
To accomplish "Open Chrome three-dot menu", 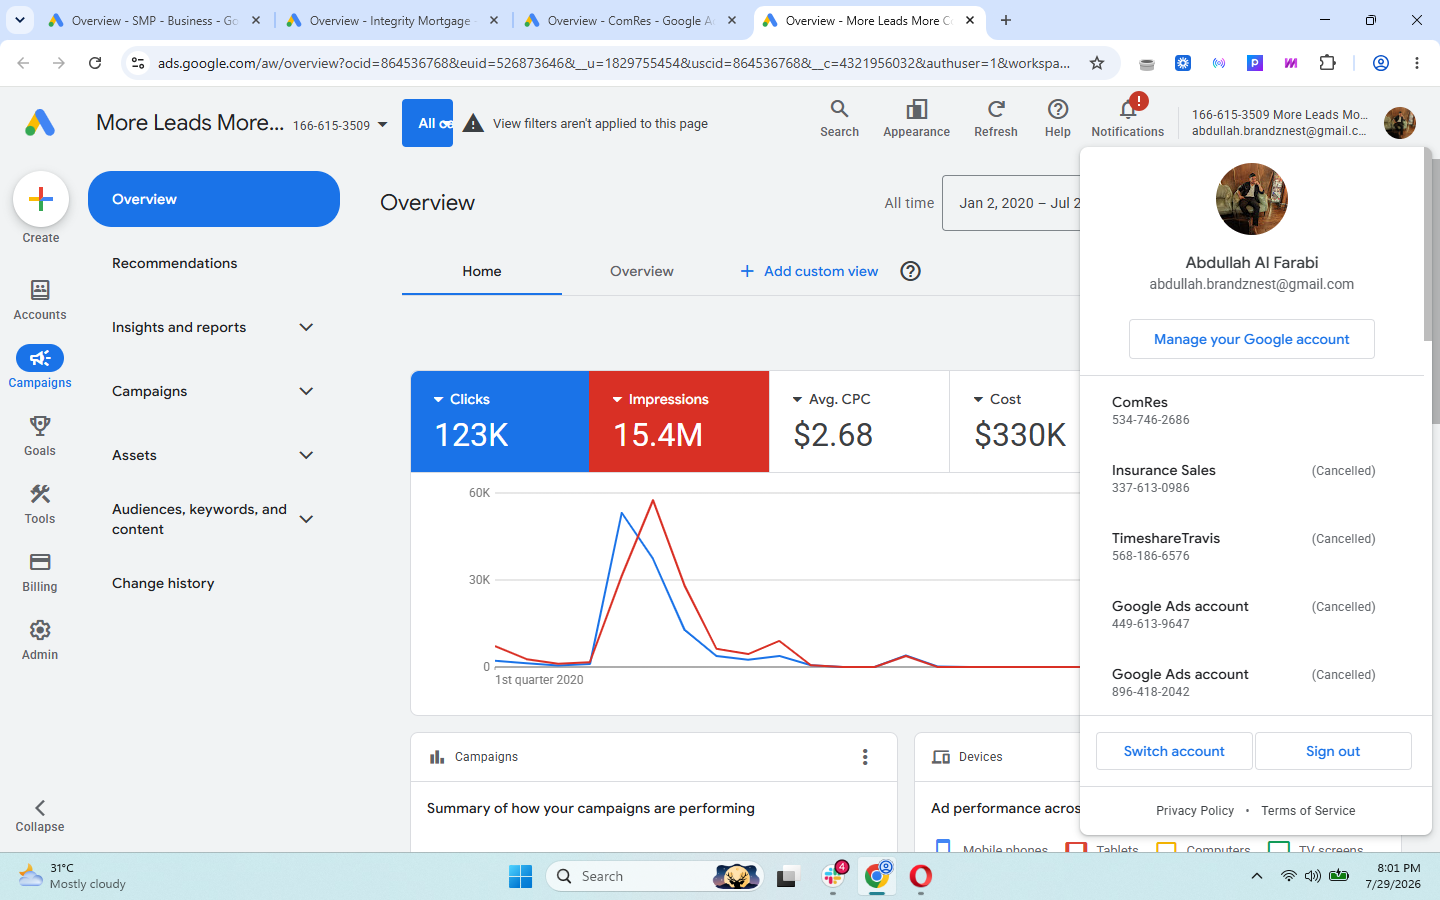I will click(1417, 63).
